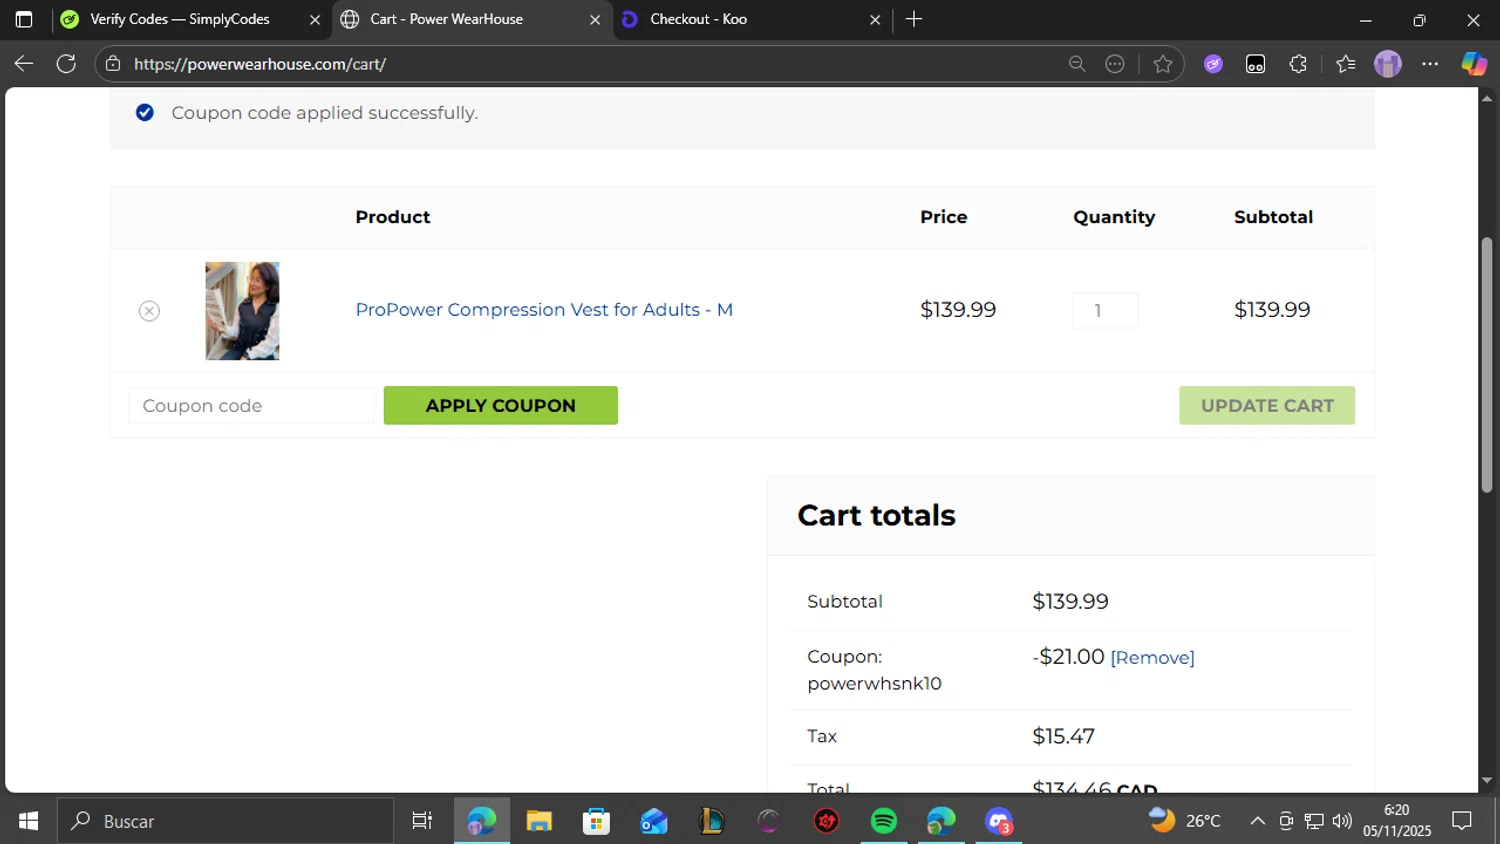The width and height of the screenshot is (1500, 844).
Task: Go back to the previous page
Action: [x=24, y=64]
